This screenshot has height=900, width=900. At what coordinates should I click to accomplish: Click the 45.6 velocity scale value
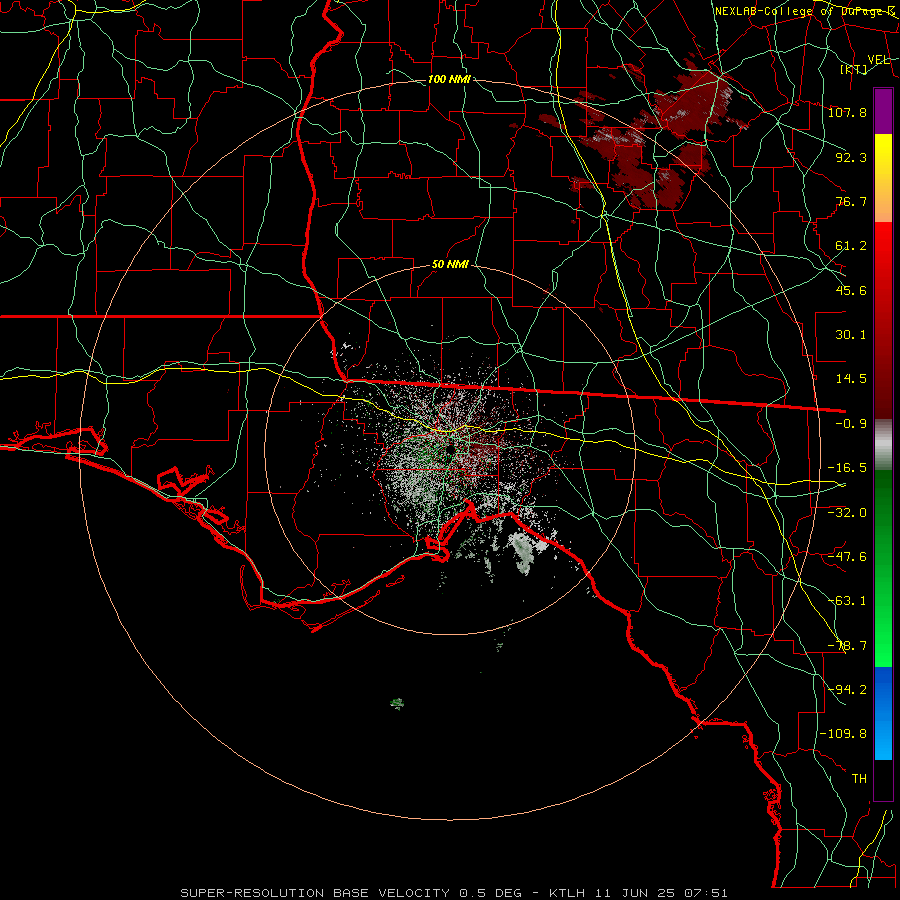point(851,290)
